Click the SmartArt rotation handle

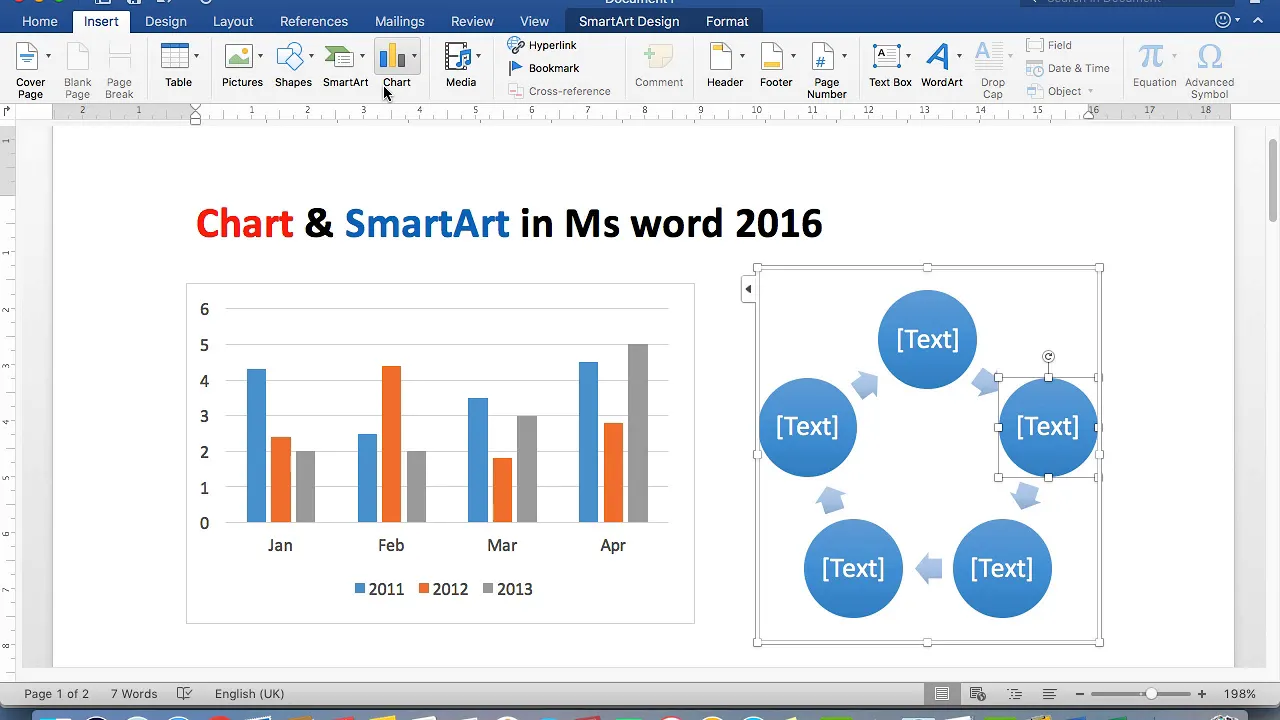click(x=1048, y=357)
